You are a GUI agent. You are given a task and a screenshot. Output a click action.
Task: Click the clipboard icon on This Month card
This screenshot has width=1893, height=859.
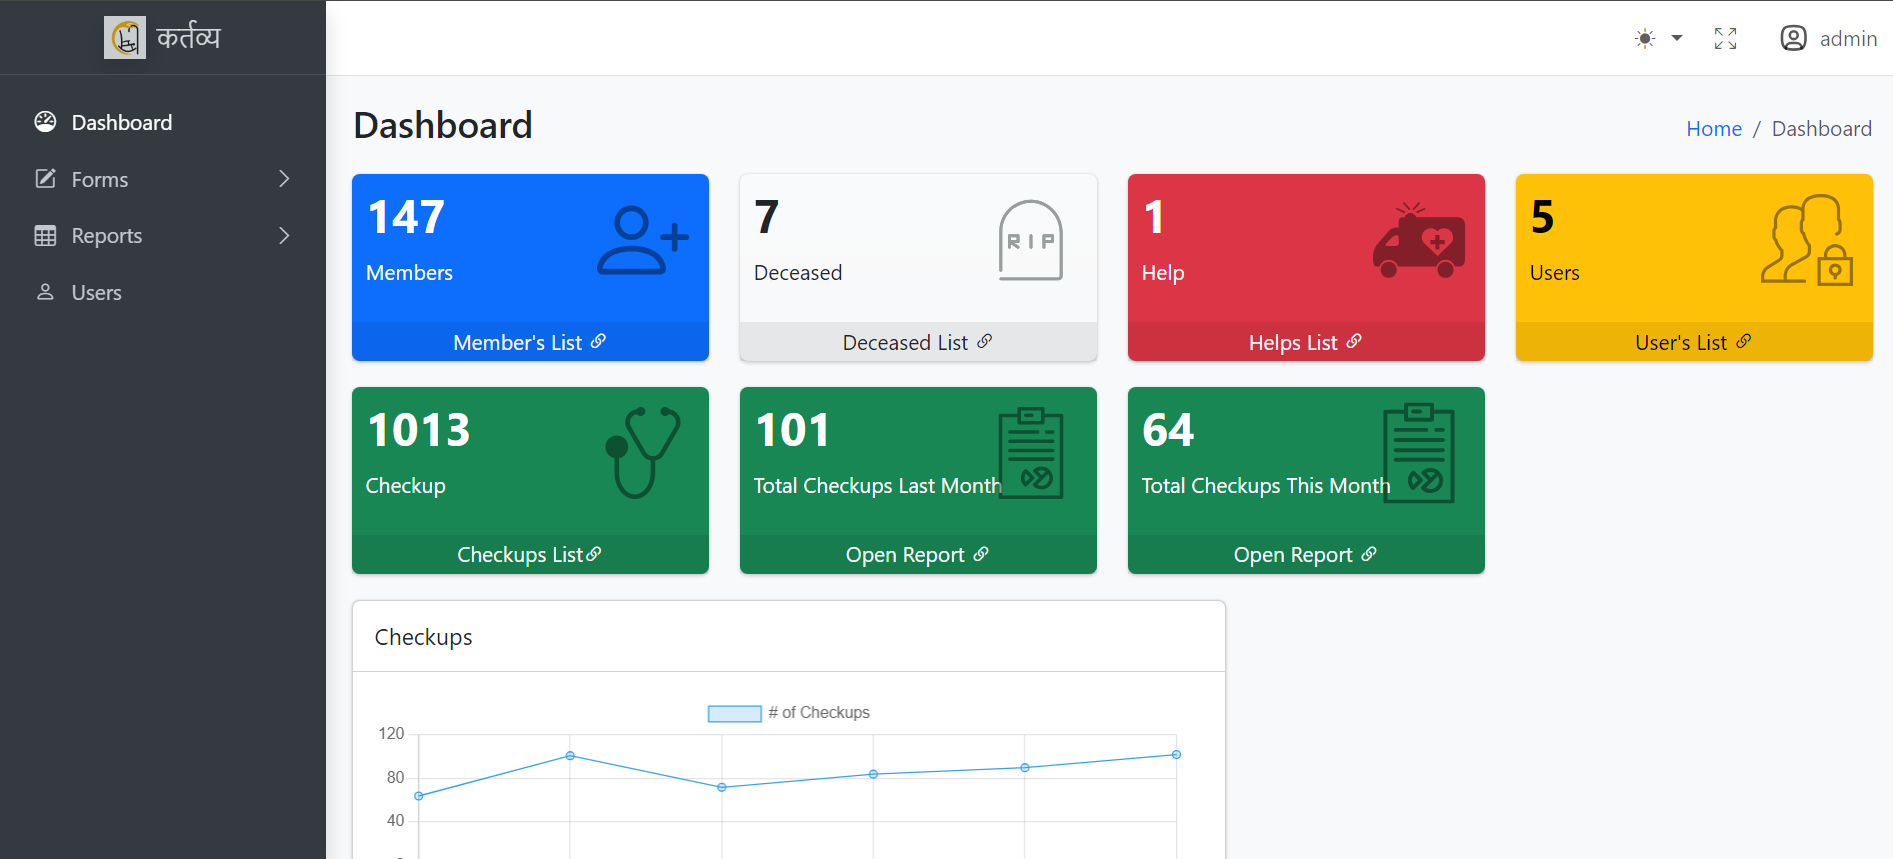tap(1418, 453)
